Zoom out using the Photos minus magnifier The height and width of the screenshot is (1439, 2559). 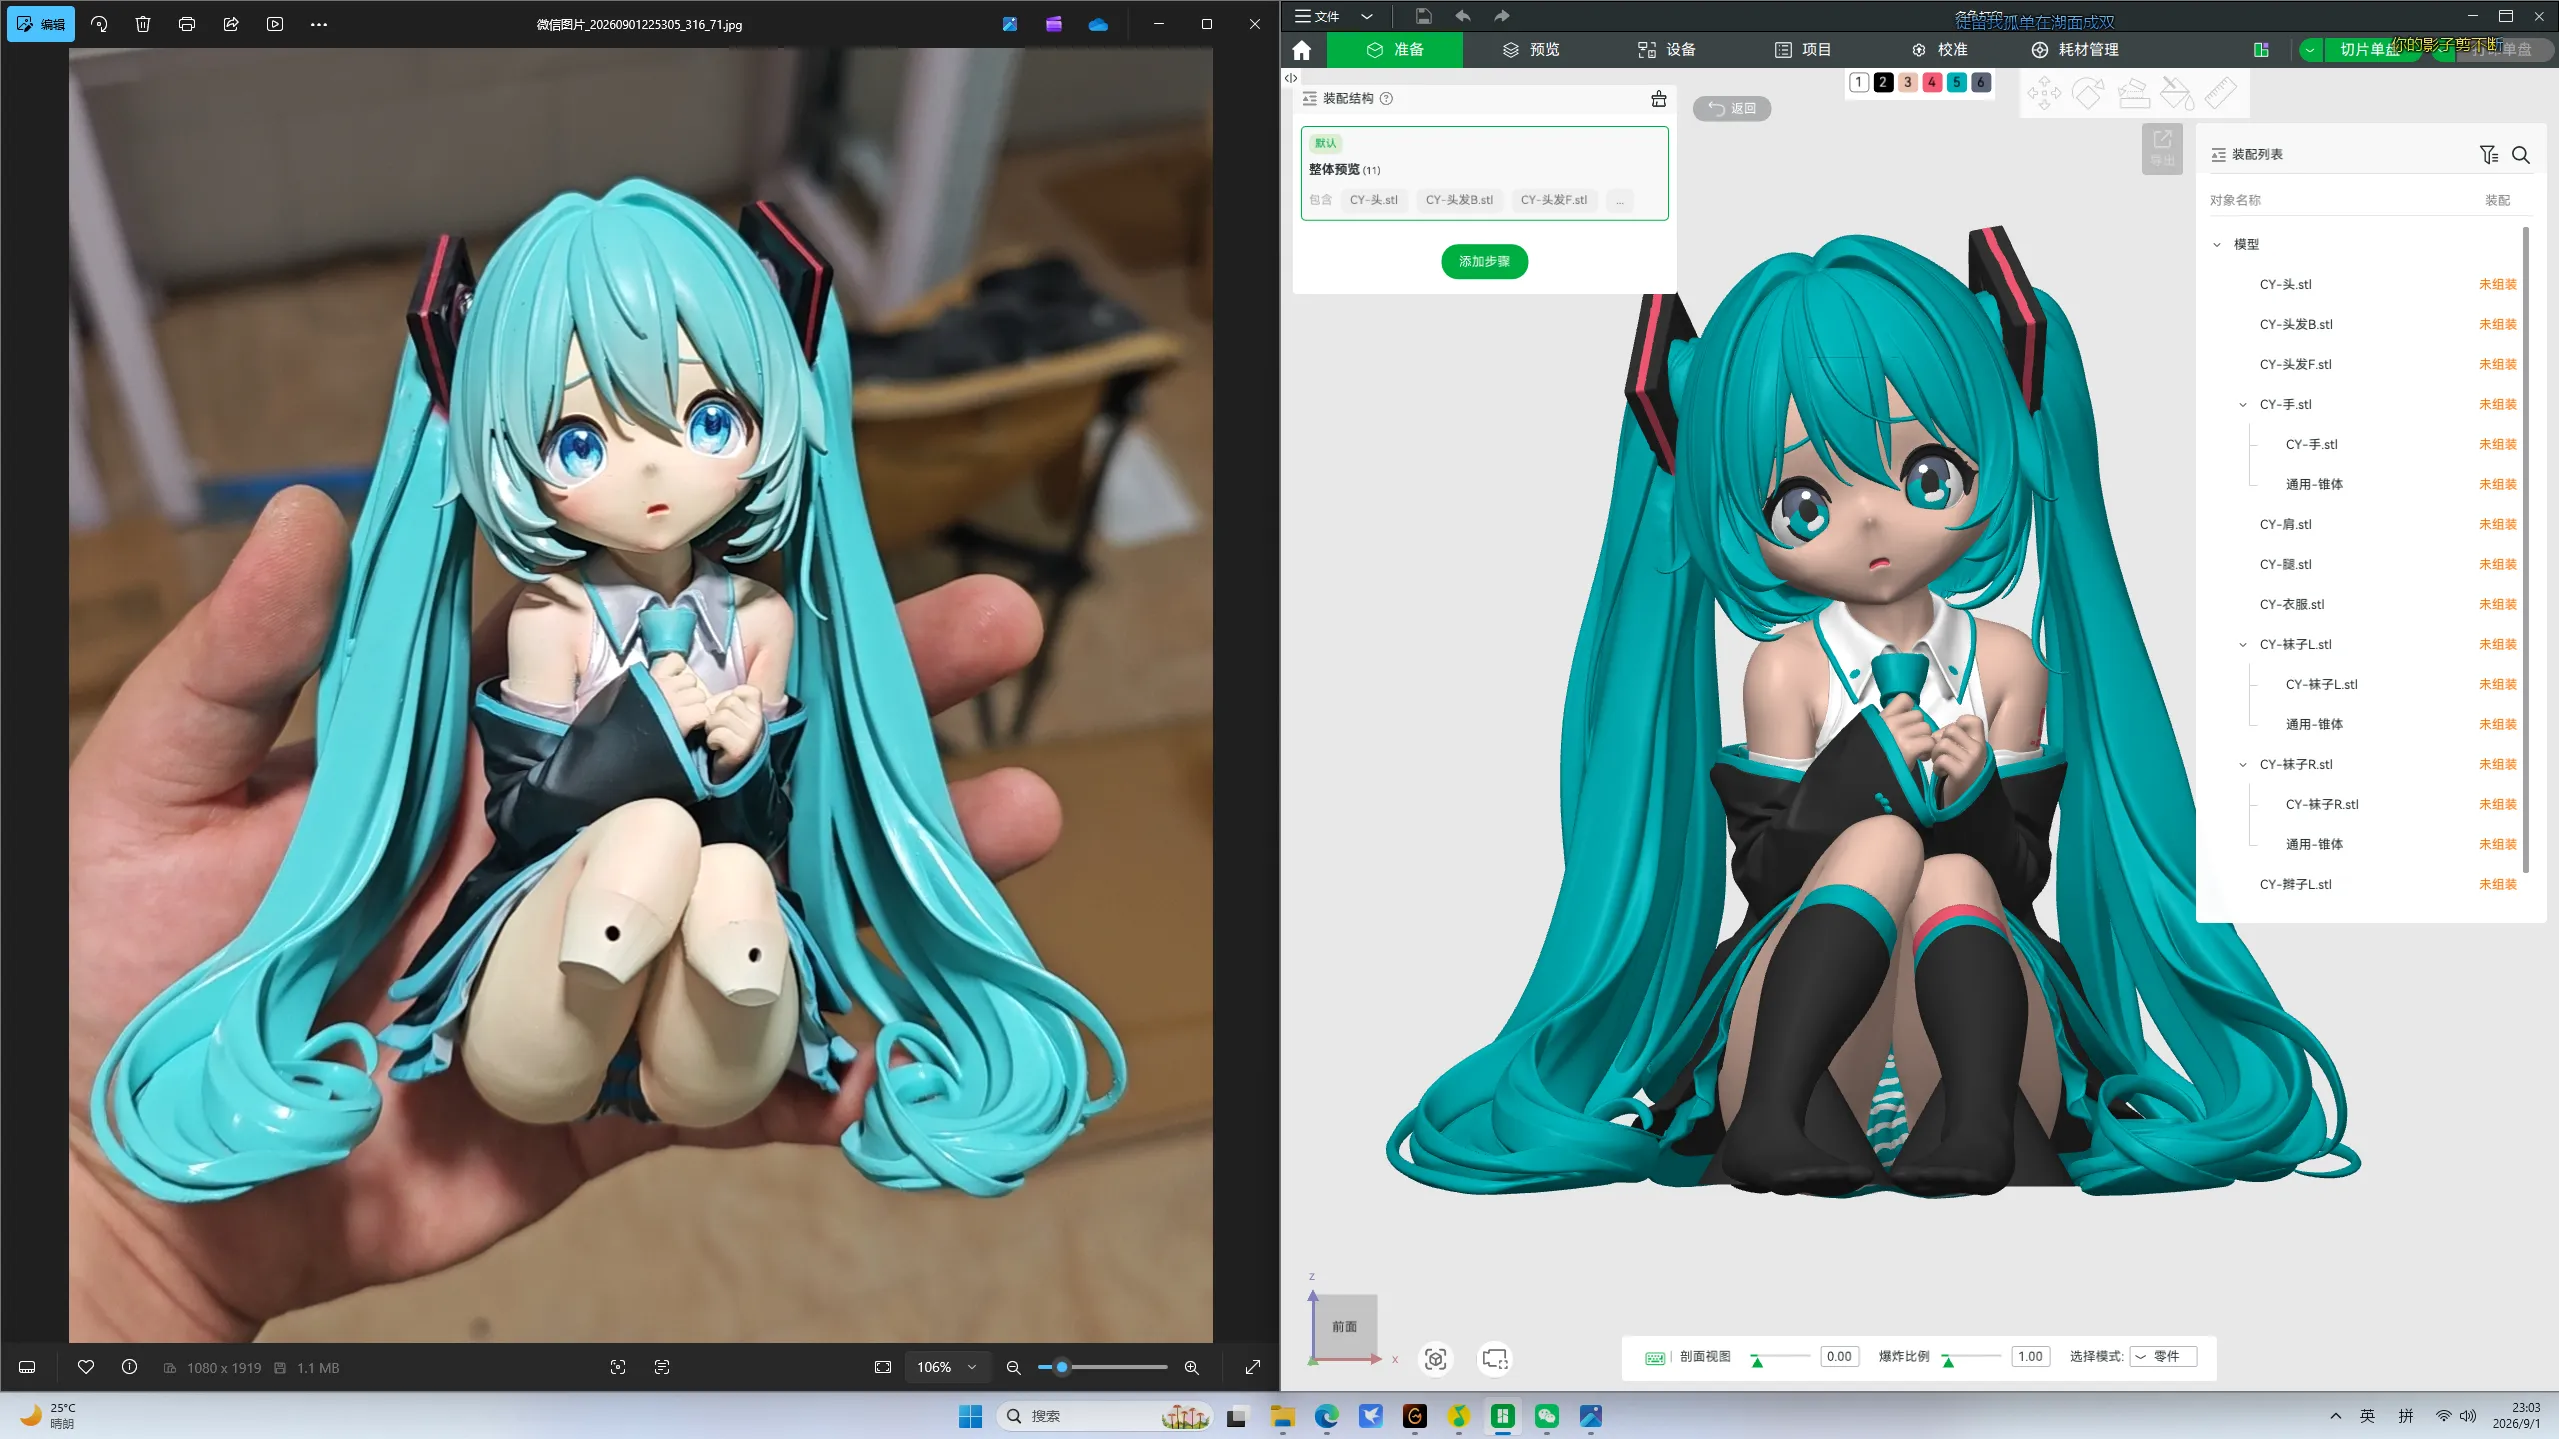click(x=1013, y=1367)
